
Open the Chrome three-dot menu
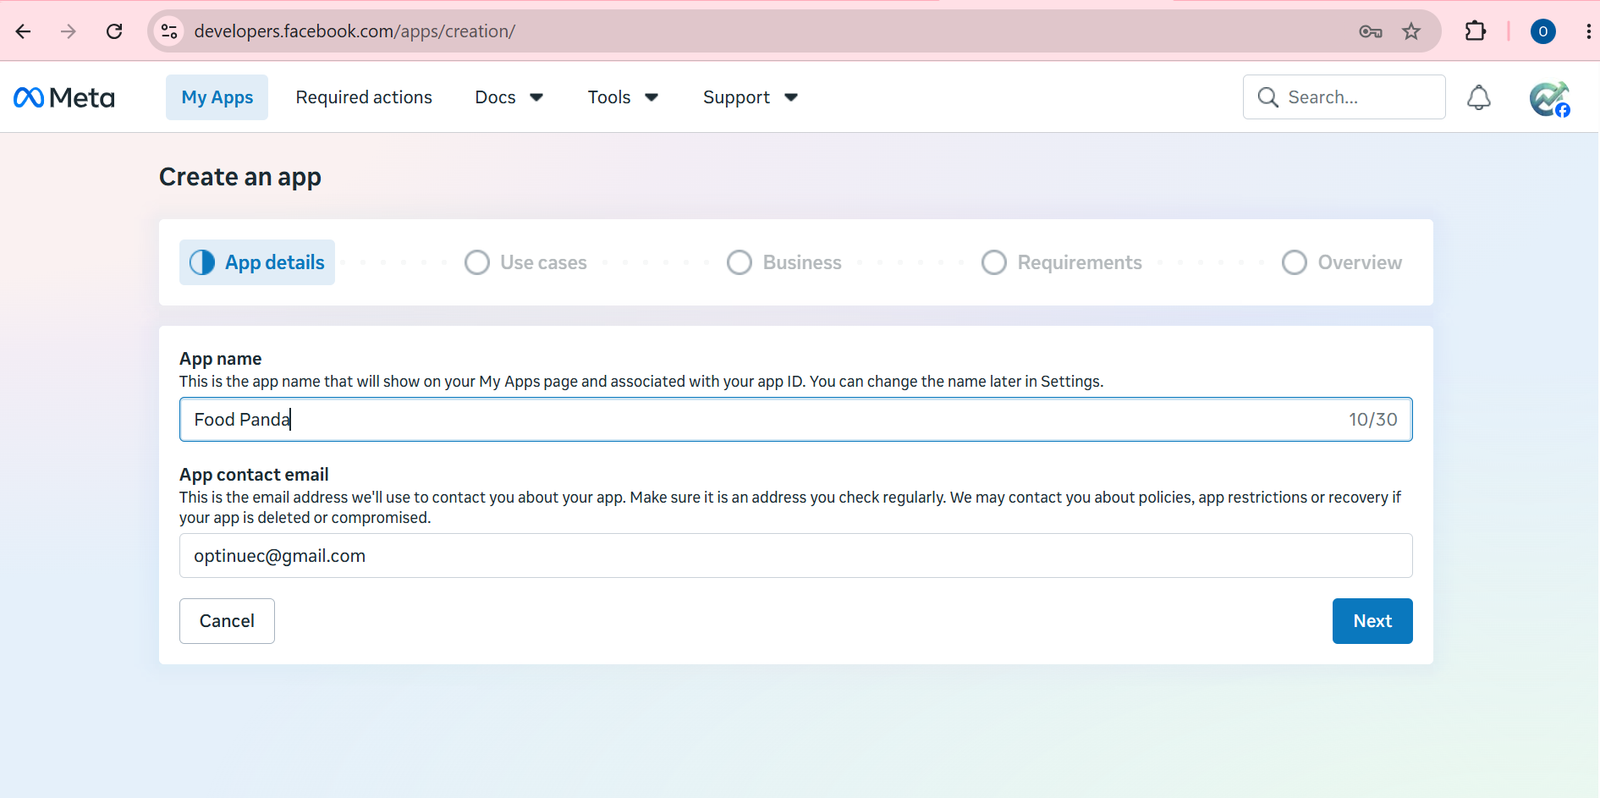(1588, 31)
